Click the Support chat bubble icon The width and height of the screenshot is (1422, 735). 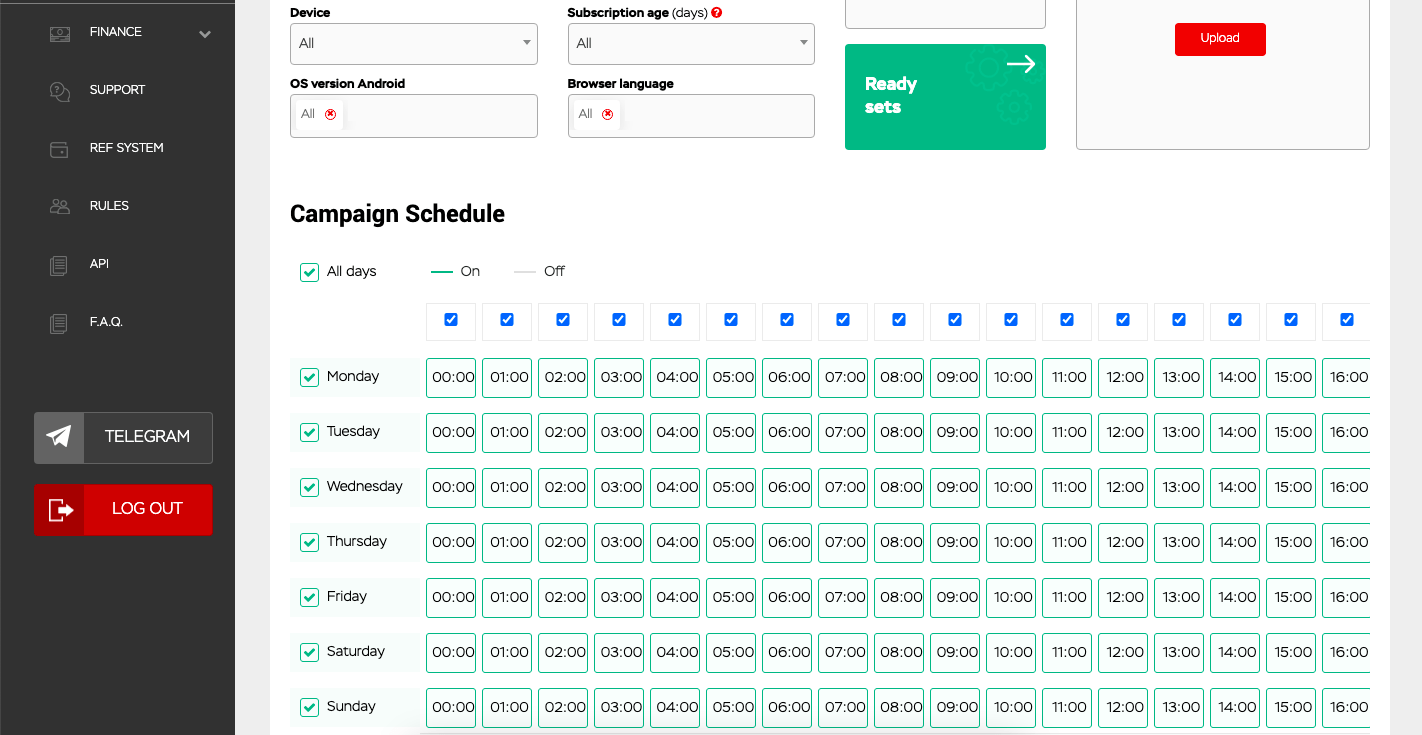click(x=60, y=91)
